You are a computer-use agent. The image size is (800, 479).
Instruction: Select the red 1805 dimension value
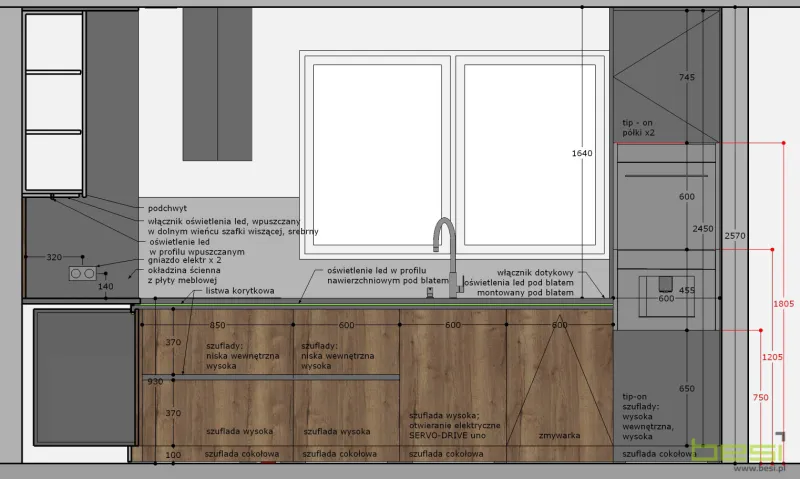[x=784, y=304]
